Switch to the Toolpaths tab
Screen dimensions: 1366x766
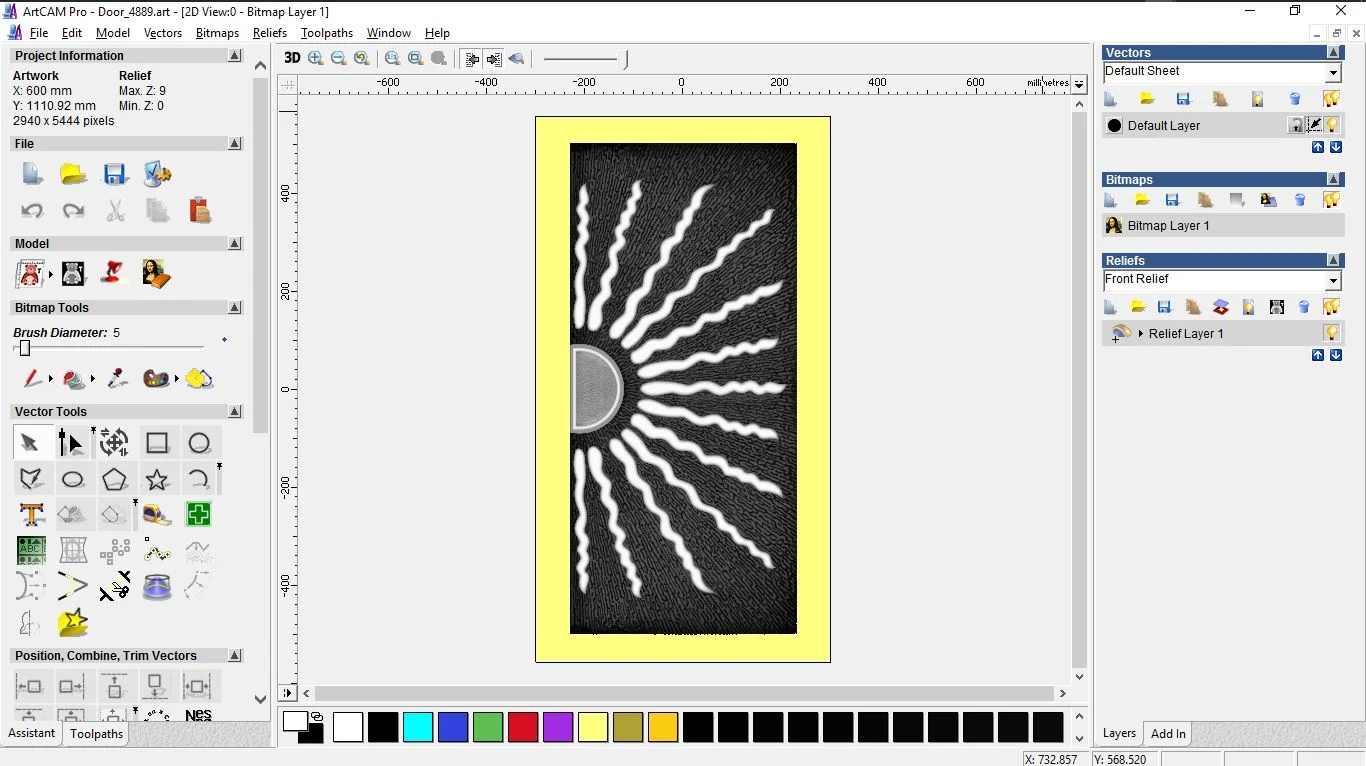pyautogui.click(x=96, y=734)
